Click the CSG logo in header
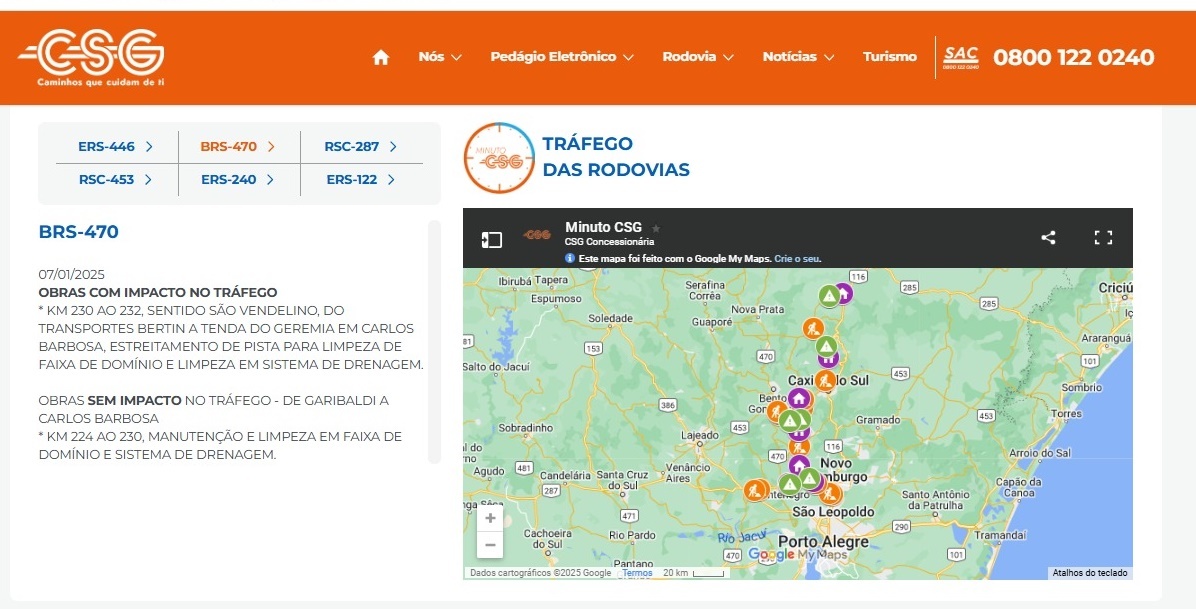Viewport: 1196px width, 609px height. (92, 57)
